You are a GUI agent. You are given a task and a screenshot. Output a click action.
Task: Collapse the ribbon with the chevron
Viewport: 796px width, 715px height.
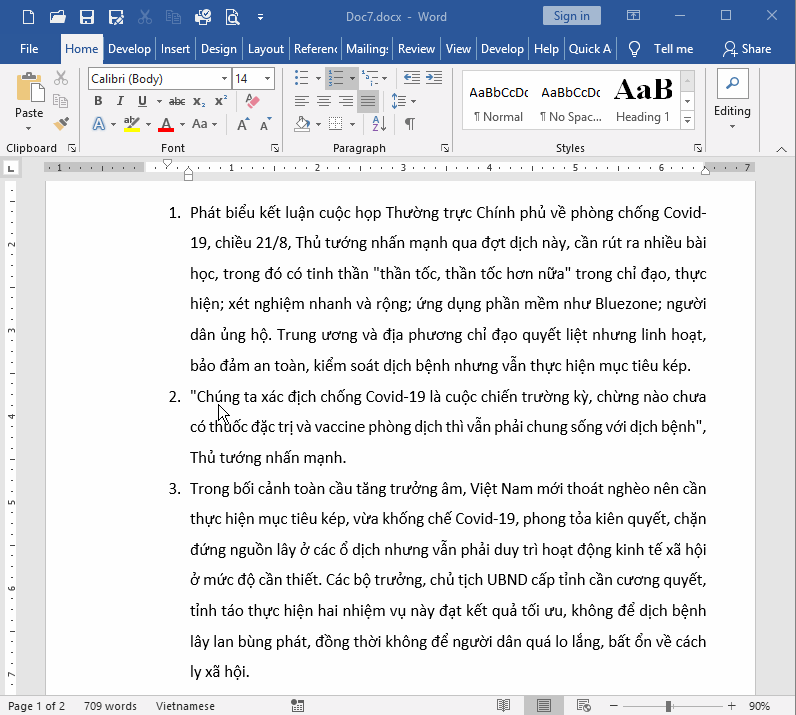pyautogui.click(x=781, y=149)
